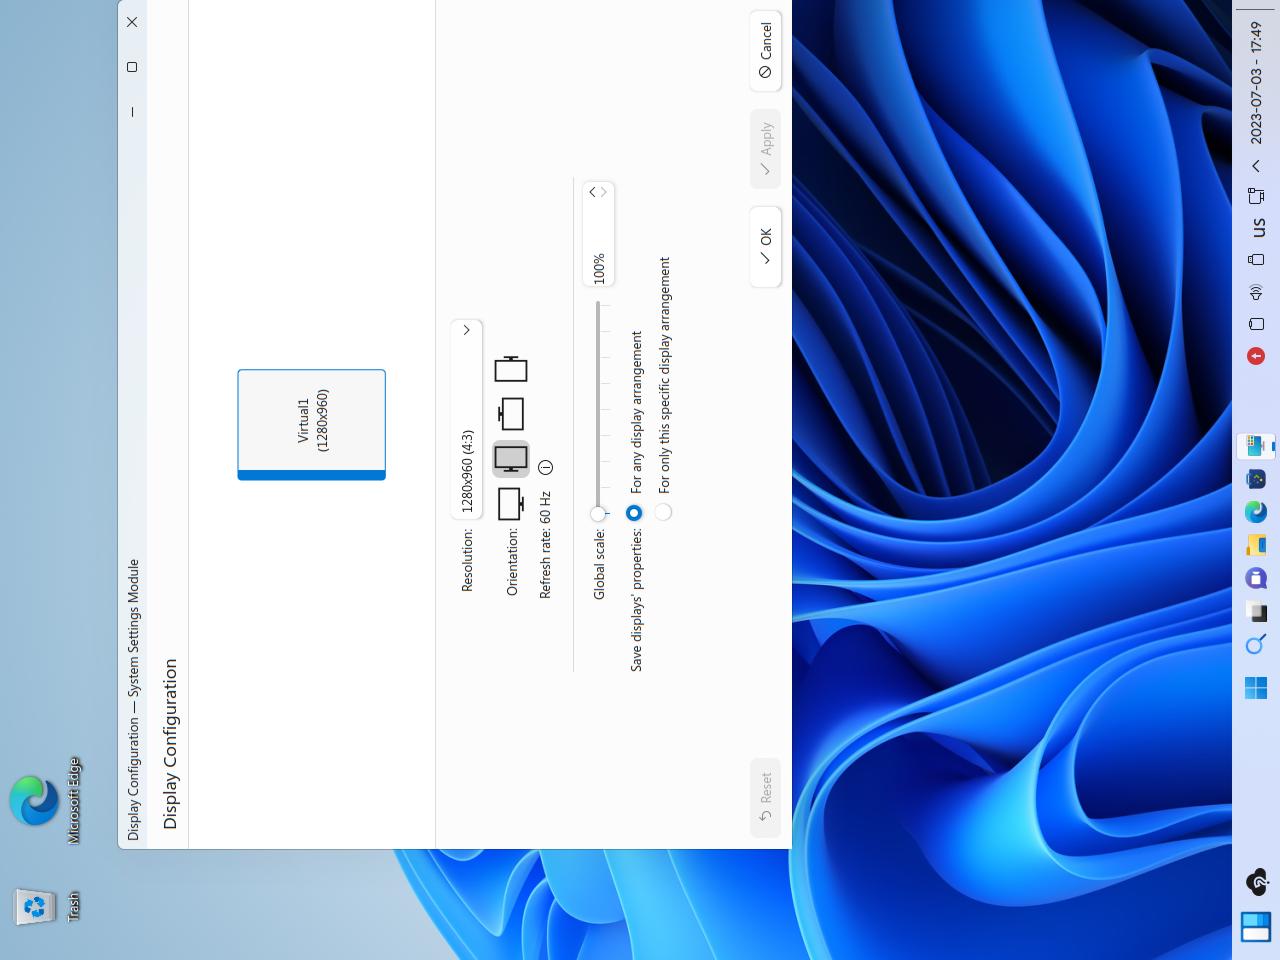
Task: Click the 'Refresh rate: 60 Hz' text
Action: tap(545, 545)
